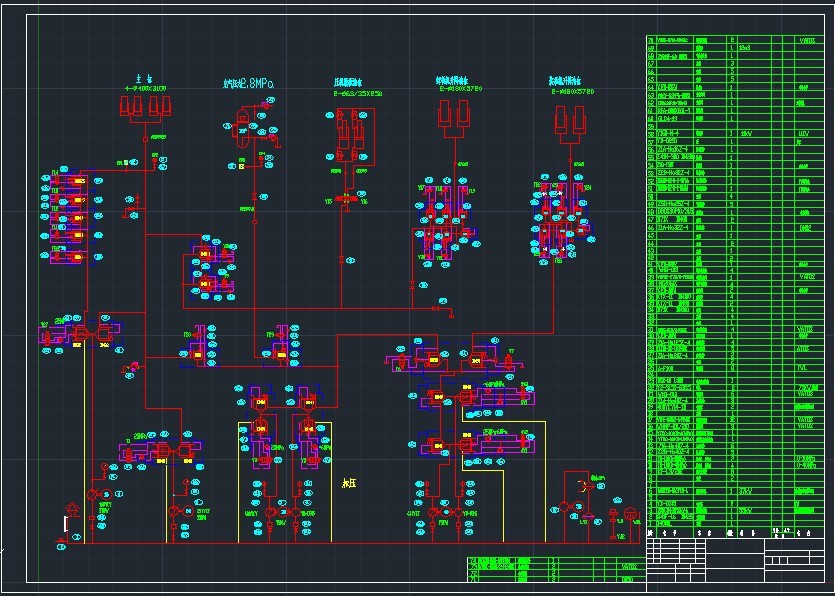Click the round gauge symbol beside the parts table
The width and height of the screenshot is (835, 596).
coord(631,515)
